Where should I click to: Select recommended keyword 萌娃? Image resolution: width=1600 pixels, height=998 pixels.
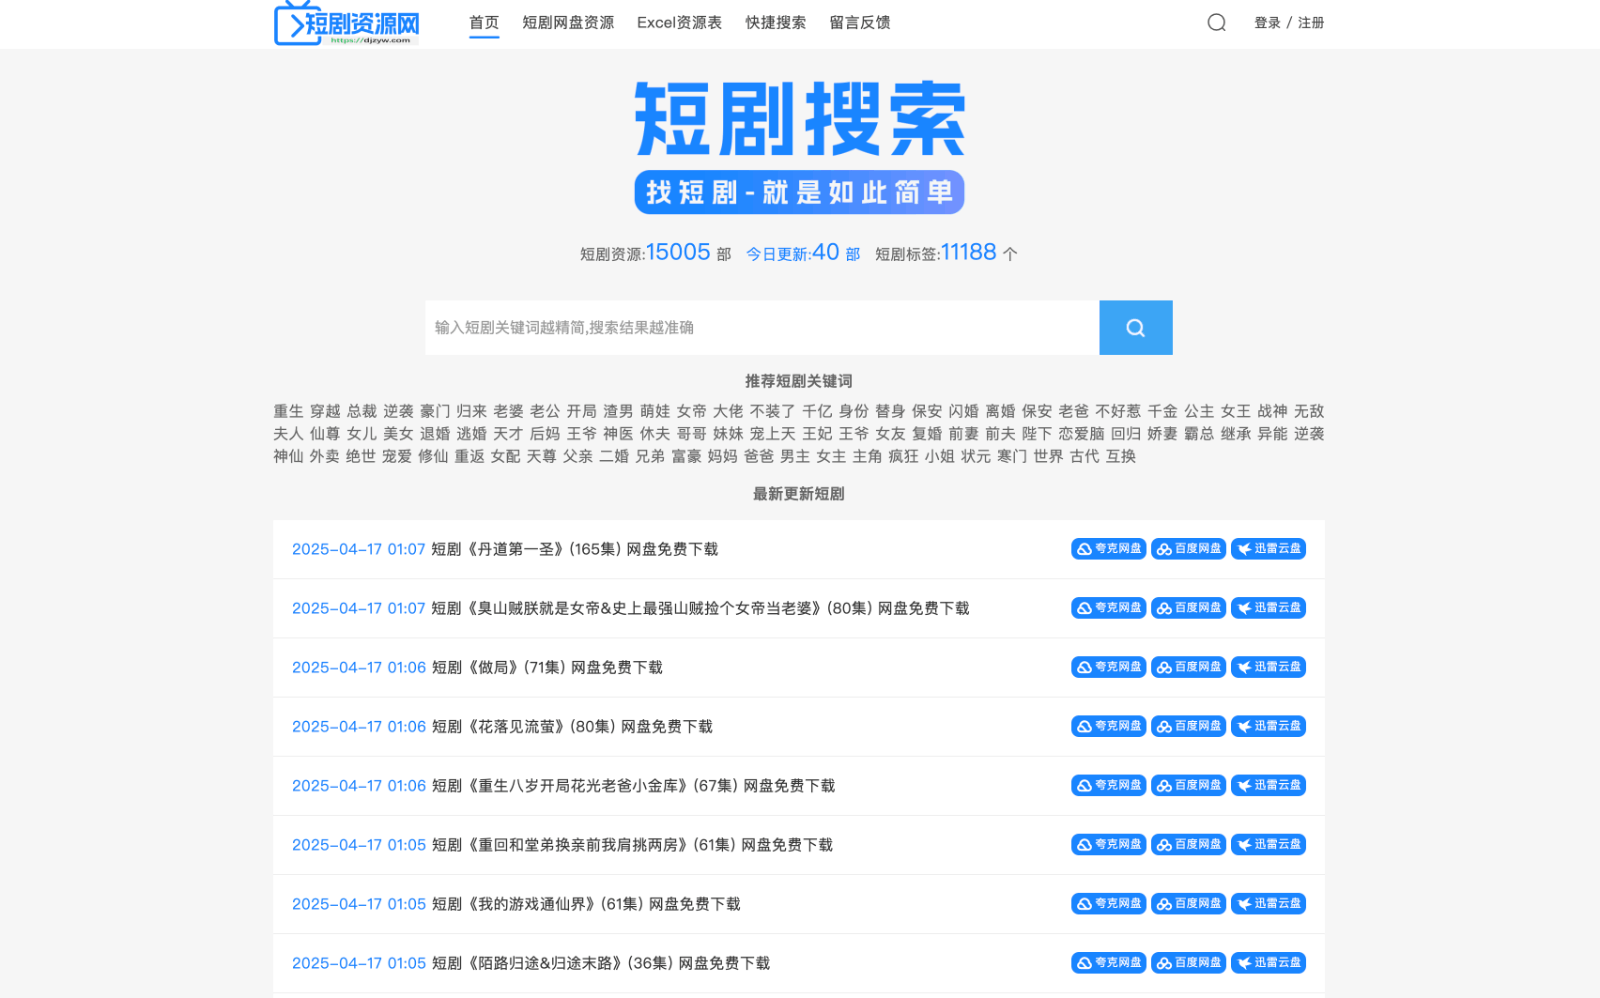655,411
